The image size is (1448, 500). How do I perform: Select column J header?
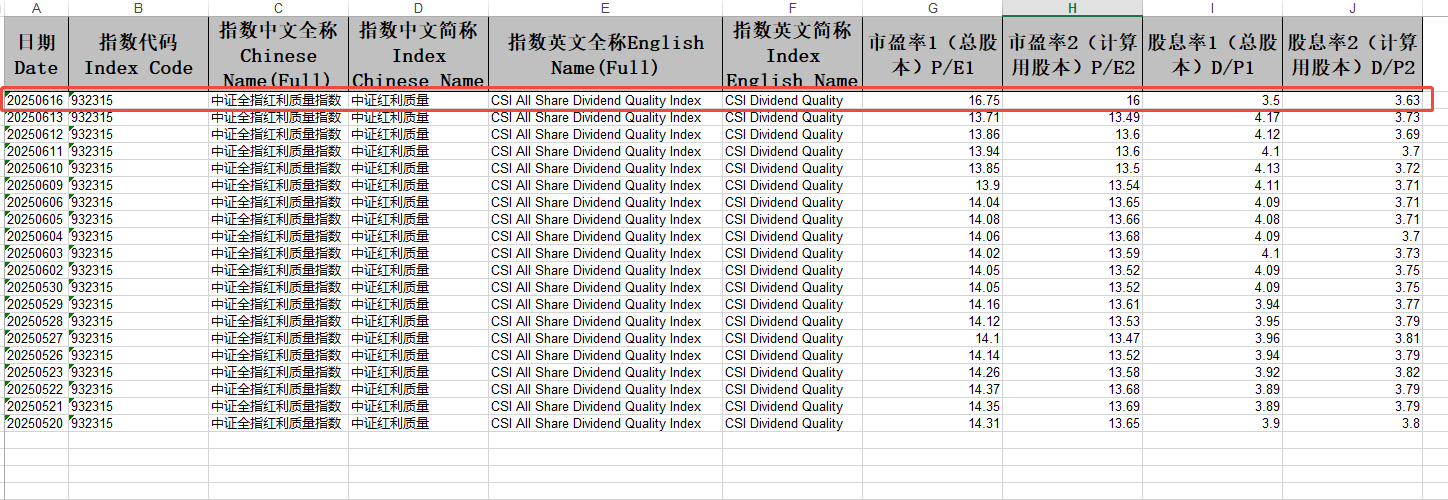(1352, 8)
